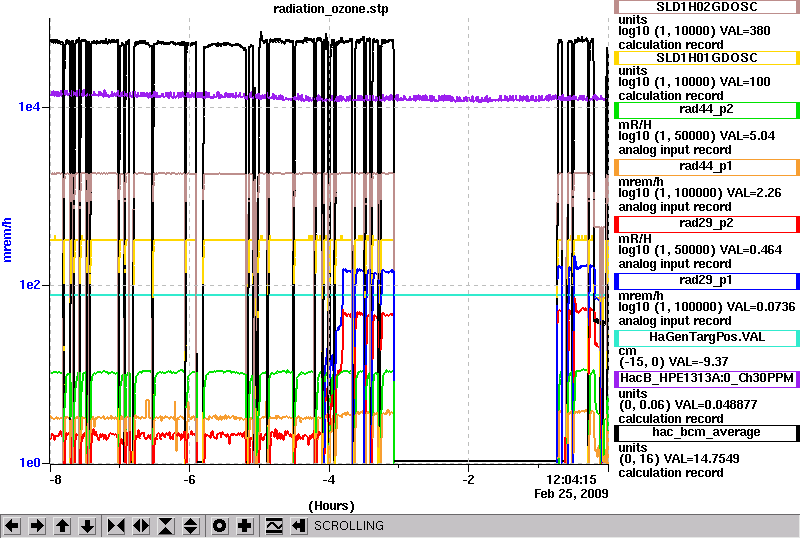Image resolution: width=800 pixels, height=538 pixels.
Task: Click the pan down arrow button
Action: [87, 526]
